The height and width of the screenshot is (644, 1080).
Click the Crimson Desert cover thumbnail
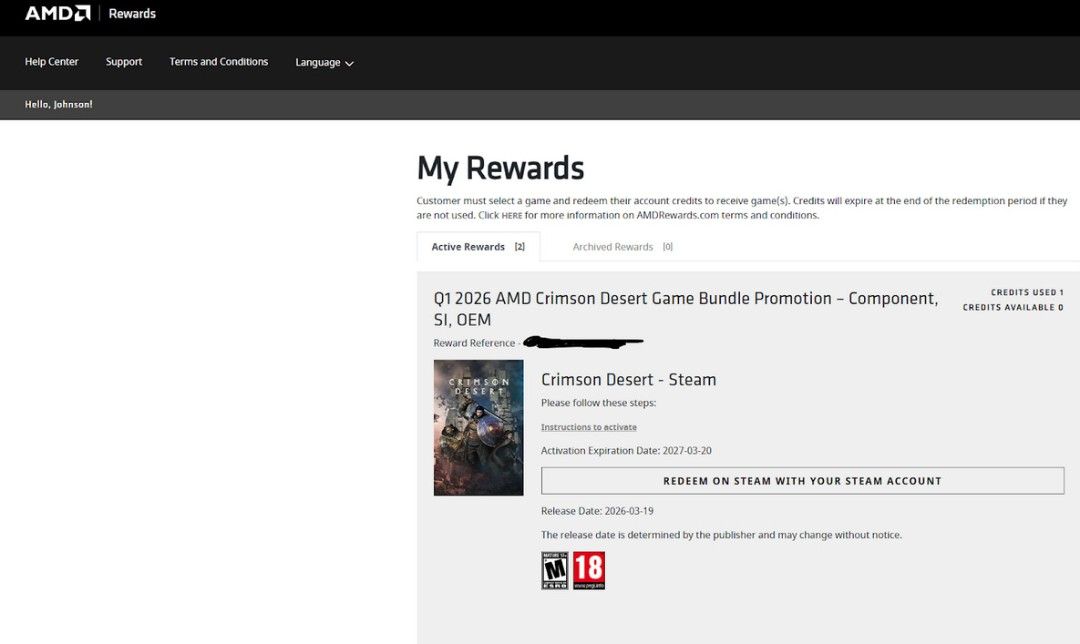(479, 428)
